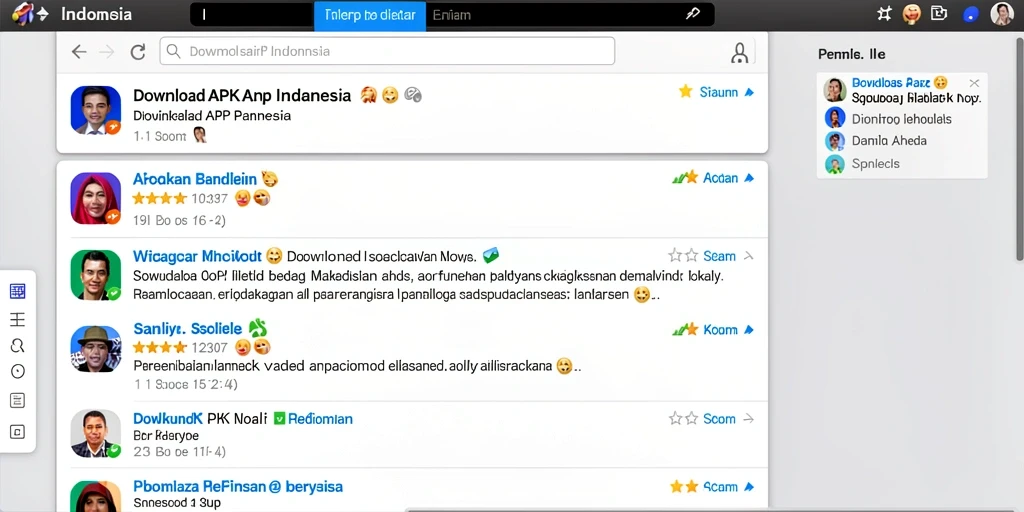
Task: Close the 'Bovidloas Parz' entry with X
Action: (974, 83)
